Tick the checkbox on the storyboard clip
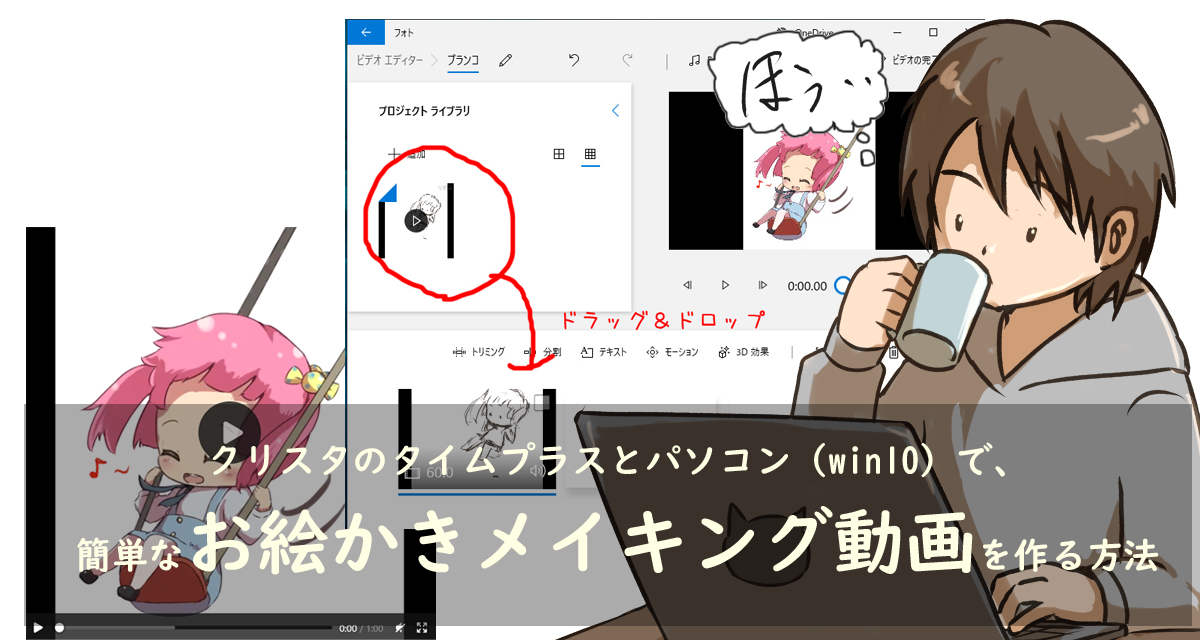The image size is (1200, 640). 543,402
